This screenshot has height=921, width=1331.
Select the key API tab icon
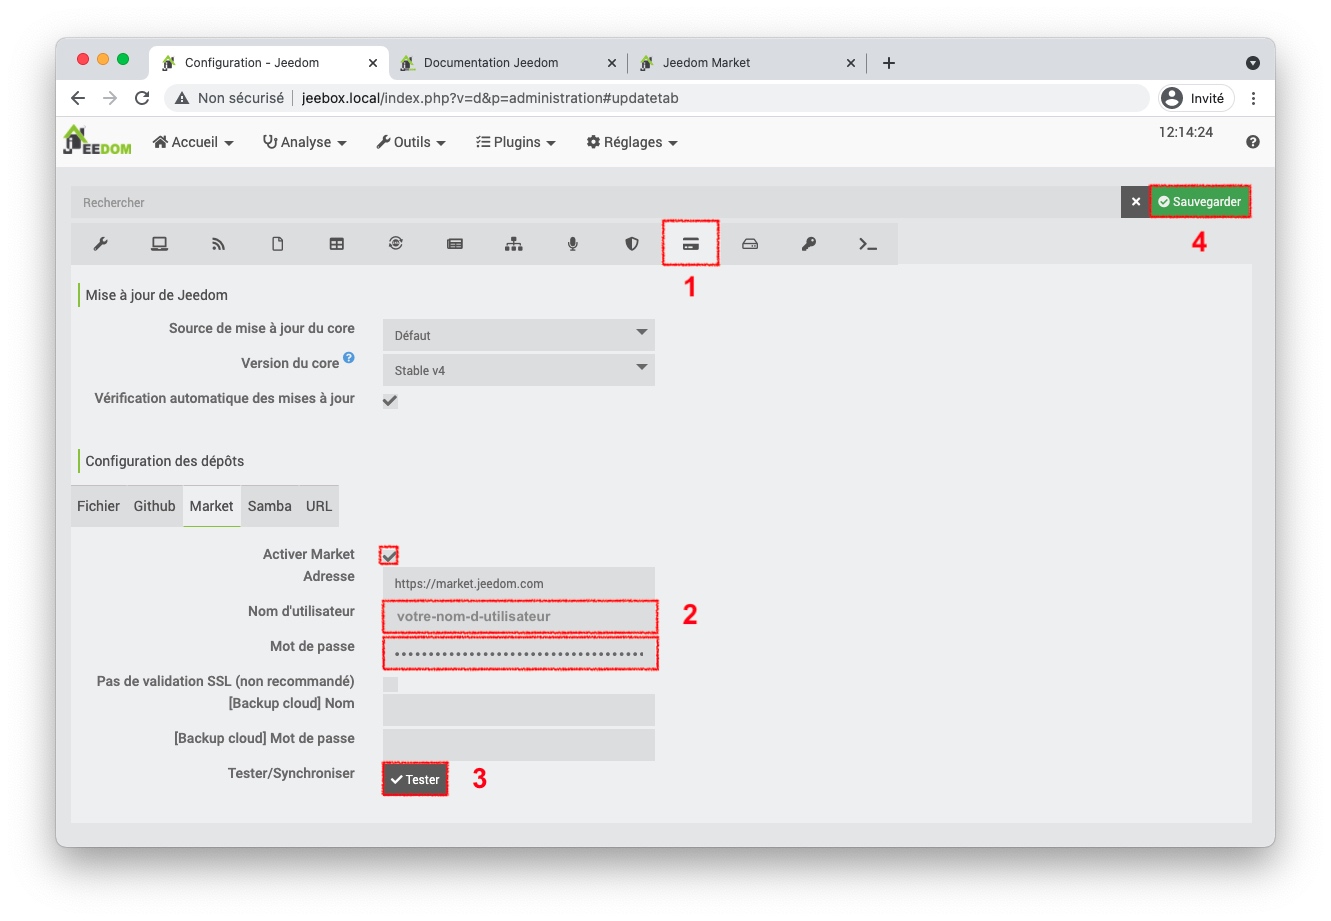click(808, 244)
